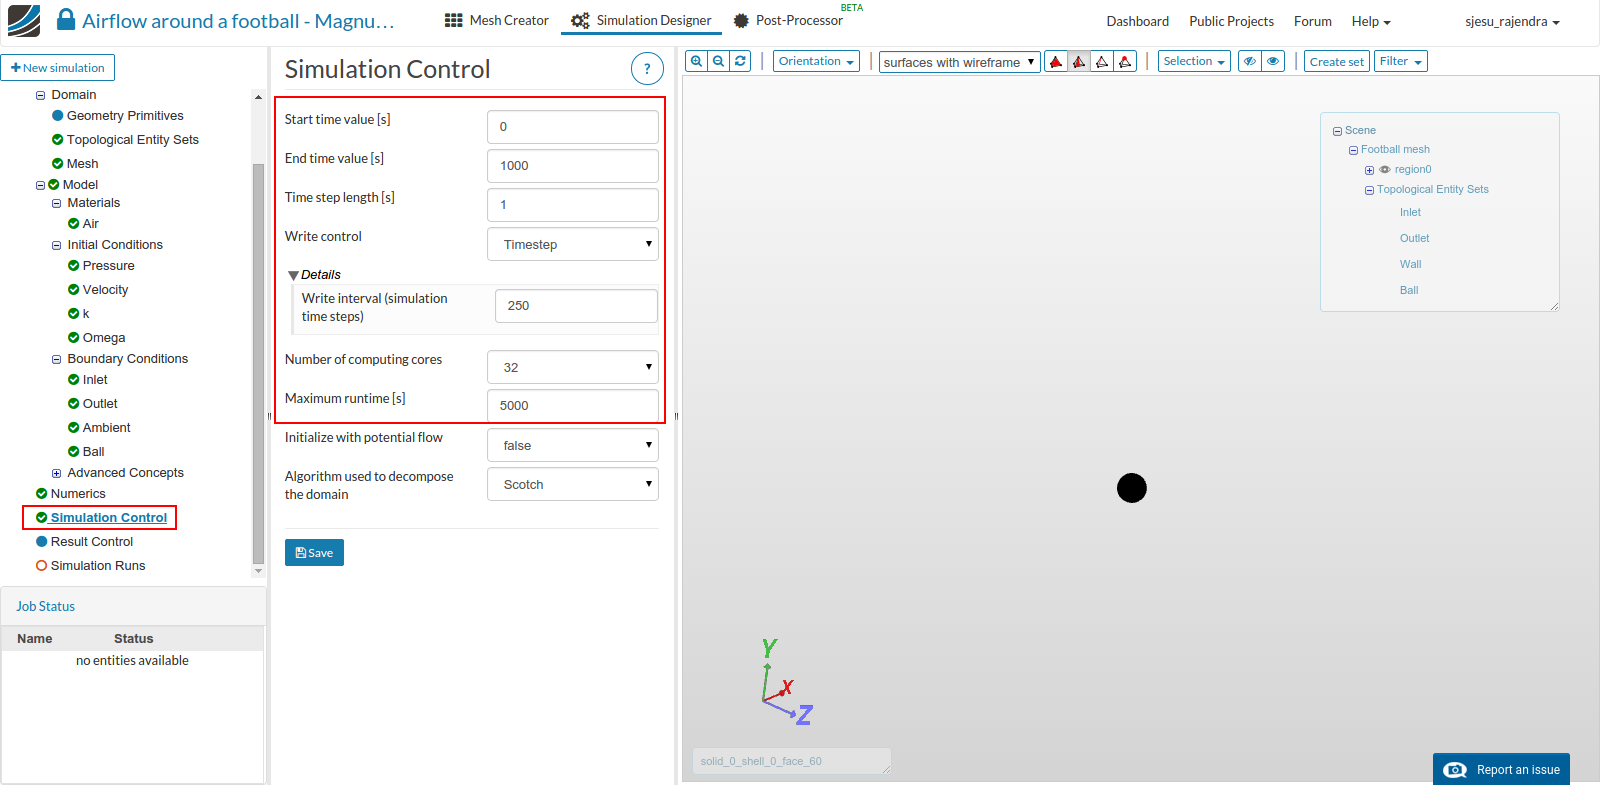Click the Geometry Primitives status dot
The width and height of the screenshot is (1600, 785).
[x=58, y=116]
